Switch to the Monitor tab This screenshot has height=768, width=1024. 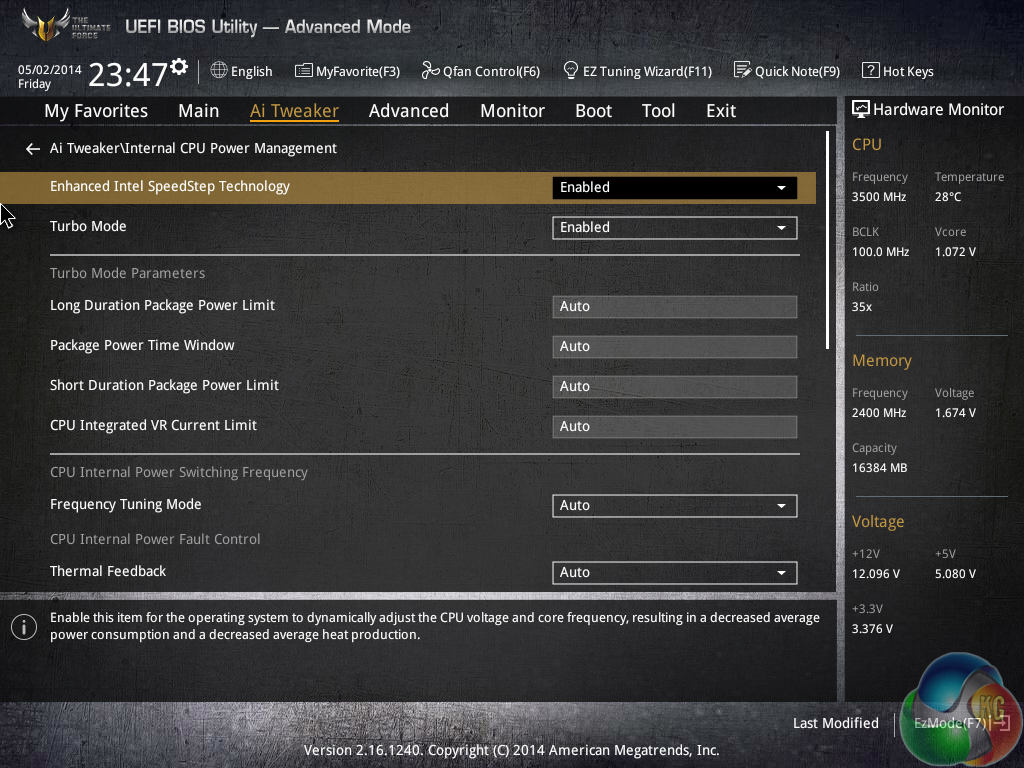coord(512,111)
